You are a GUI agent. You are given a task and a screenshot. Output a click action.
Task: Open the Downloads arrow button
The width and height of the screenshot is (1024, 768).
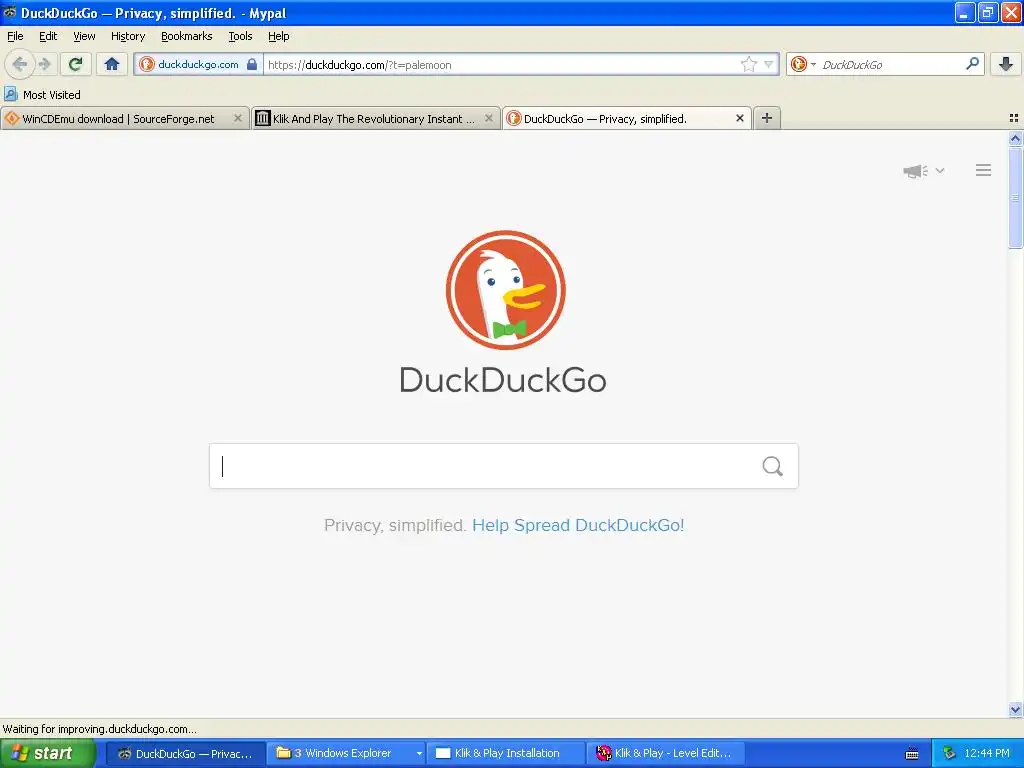pos(1006,64)
